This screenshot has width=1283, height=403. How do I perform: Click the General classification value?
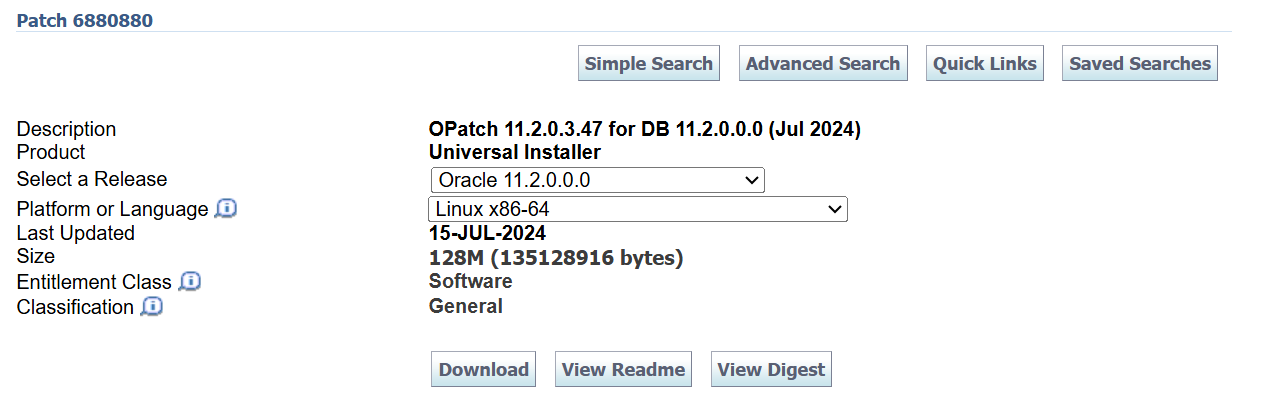point(466,306)
